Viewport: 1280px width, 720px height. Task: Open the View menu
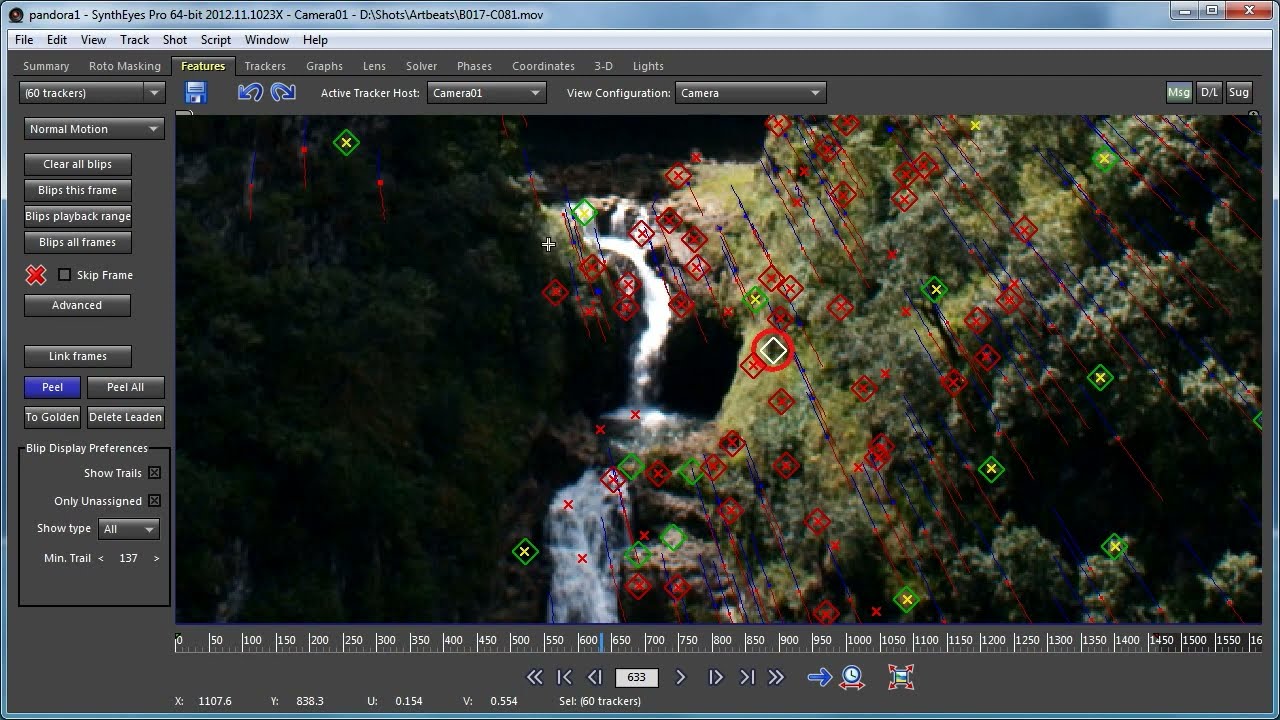tap(93, 40)
